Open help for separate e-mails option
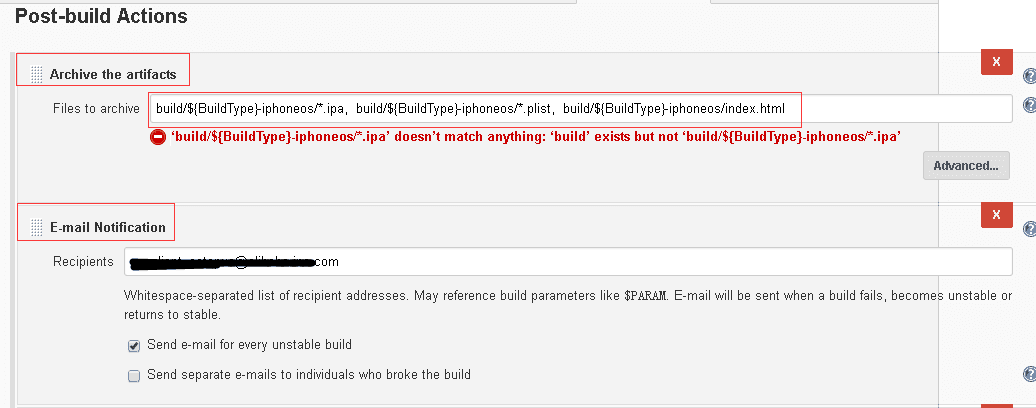 [1029, 374]
